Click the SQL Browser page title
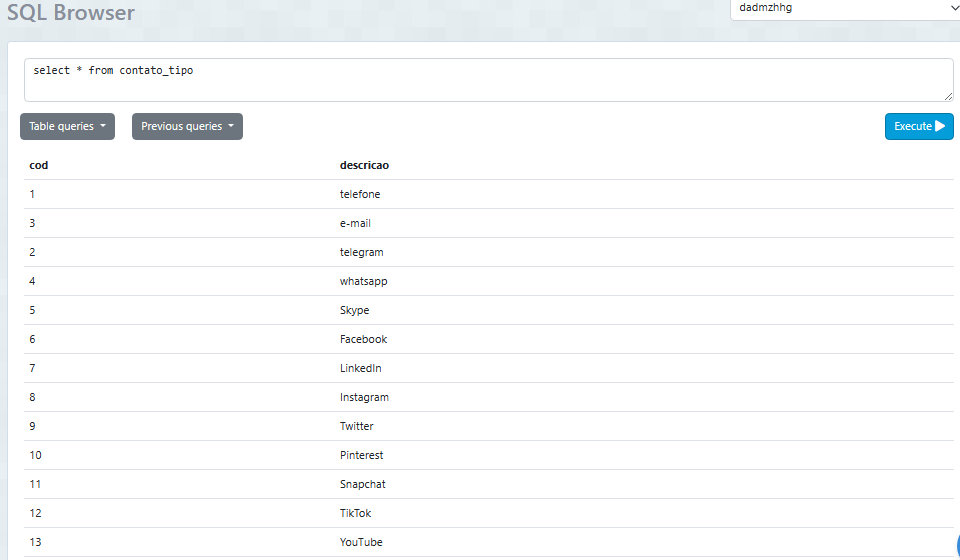The height and width of the screenshot is (560, 960). click(x=71, y=12)
